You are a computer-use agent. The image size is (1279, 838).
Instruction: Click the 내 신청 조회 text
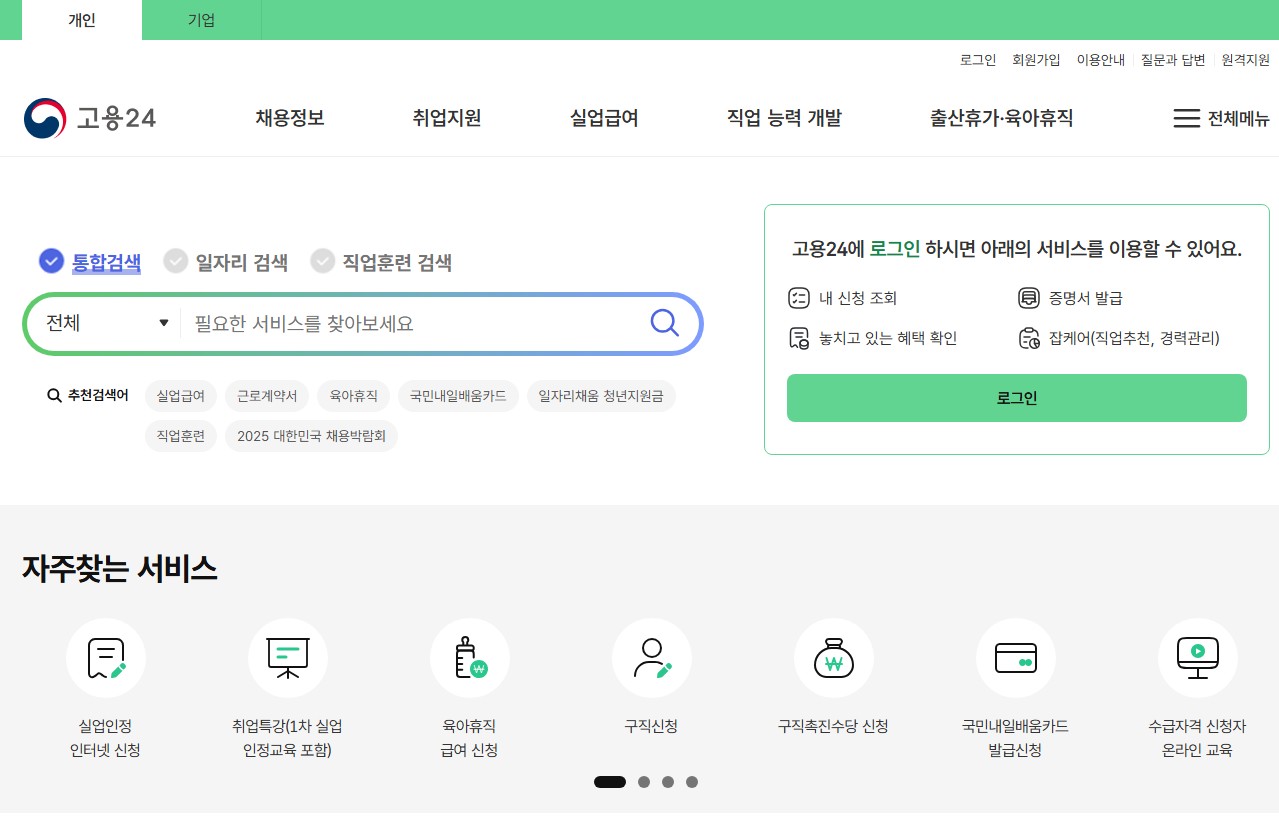pyautogui.click(x=858, y=298)
